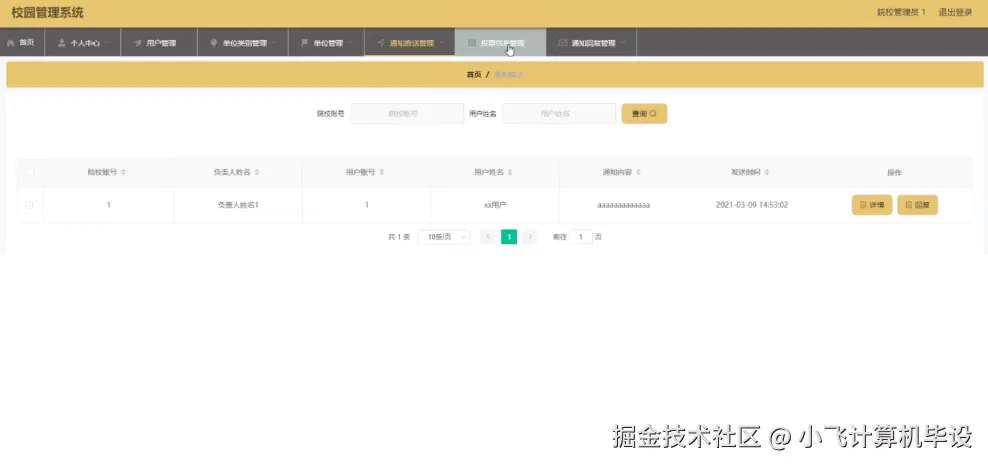Click the 首页 breadcrumb link
Viewport: 988px width, 466px height.
474,74
